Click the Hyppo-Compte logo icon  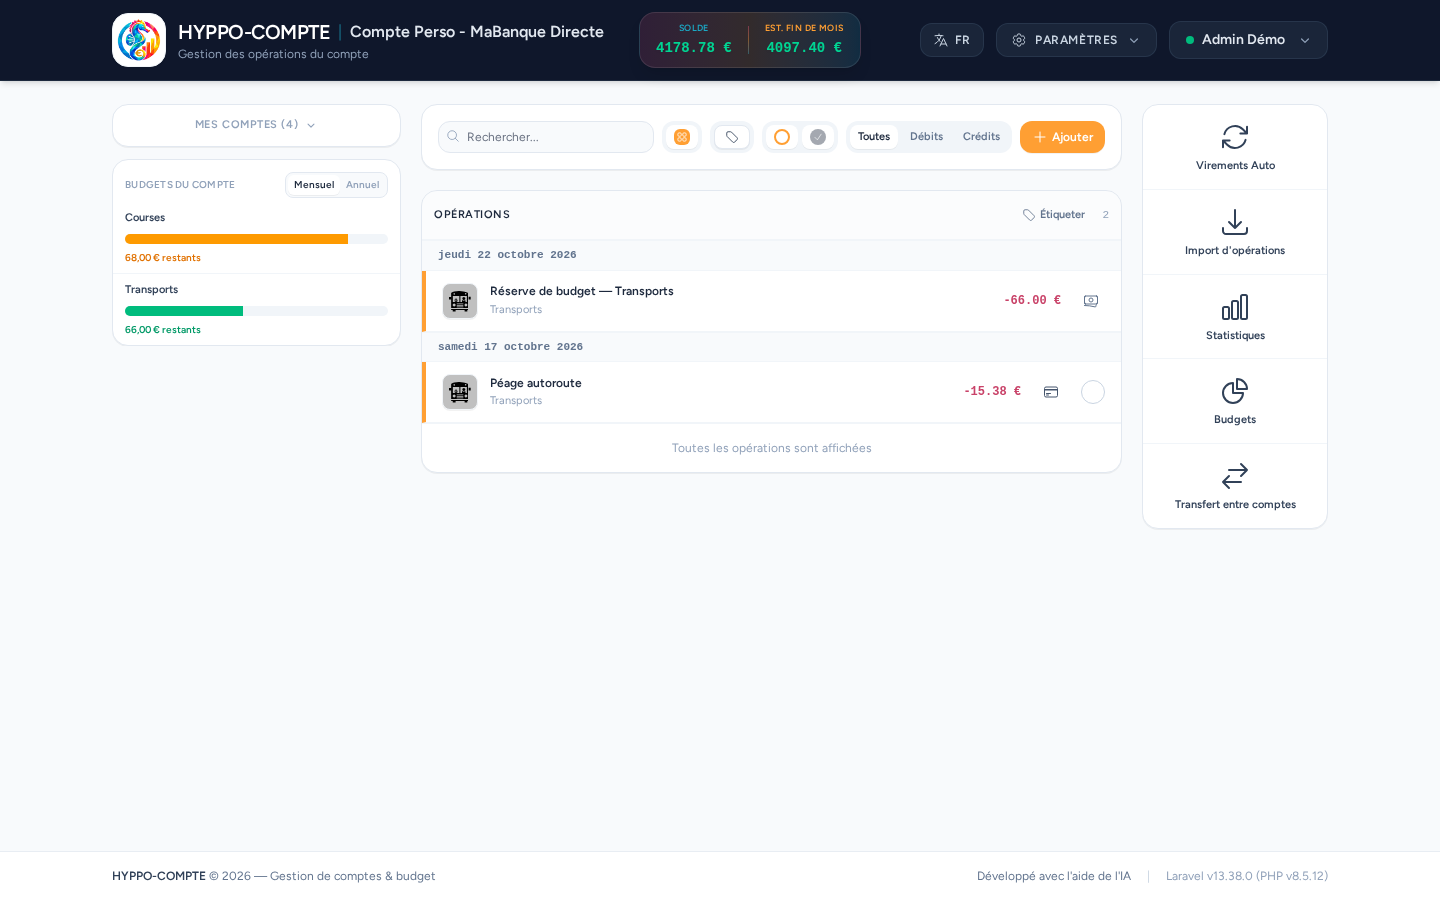[139, 40]
